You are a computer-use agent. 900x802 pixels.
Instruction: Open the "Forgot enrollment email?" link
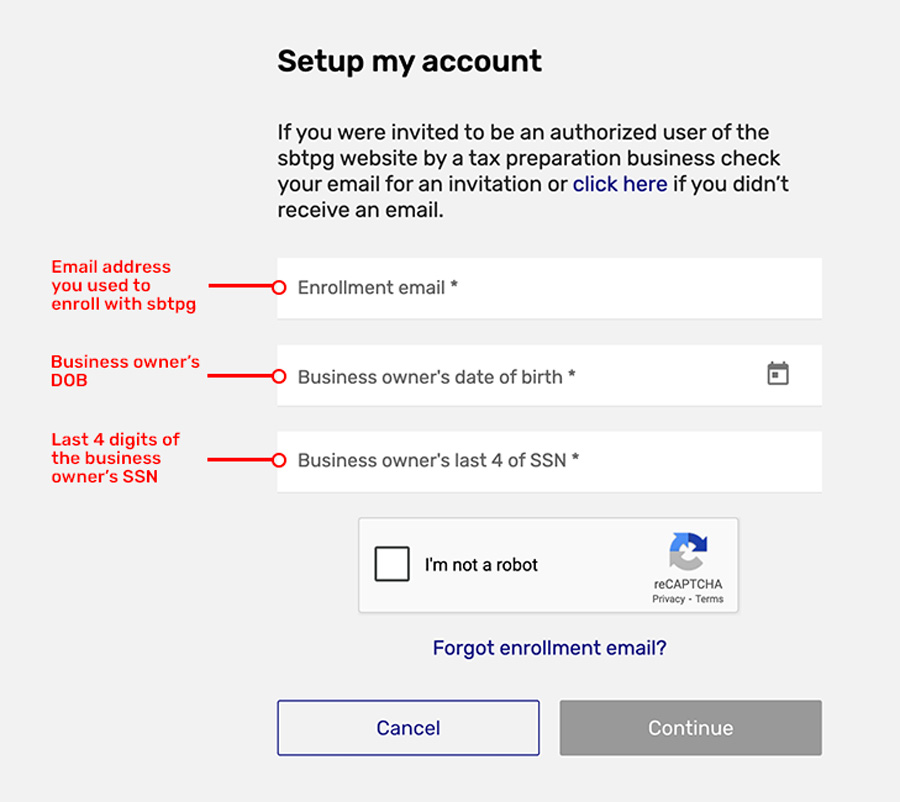point(549,648)
